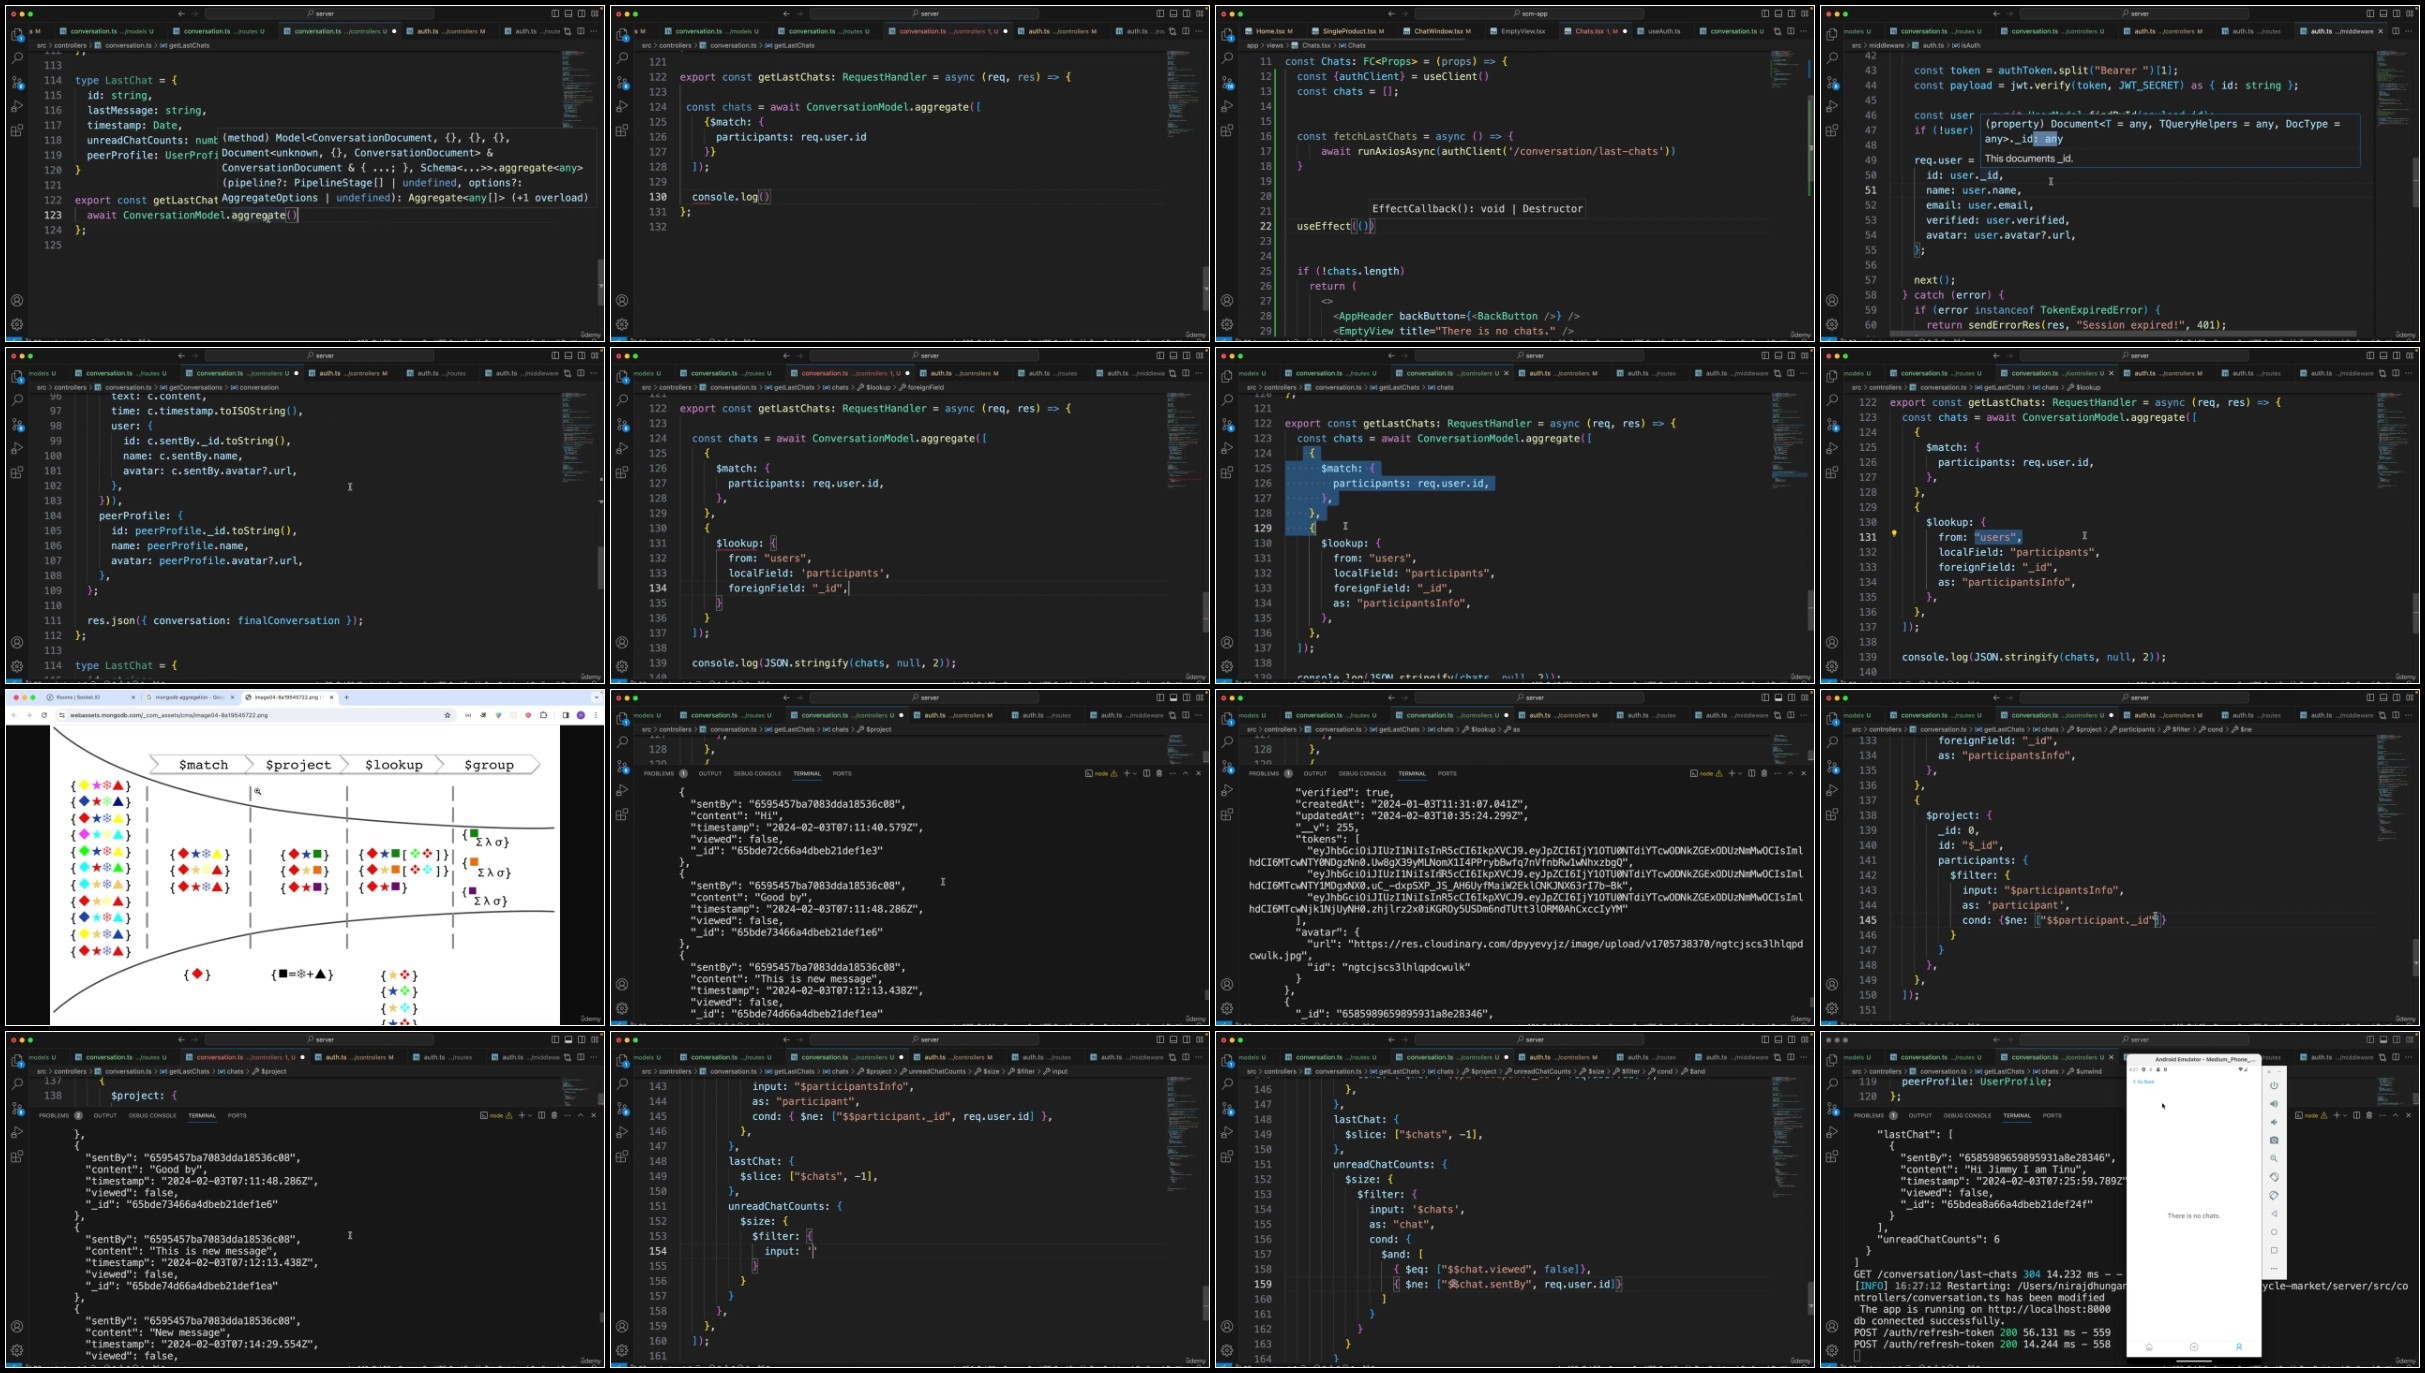Image resolution: width=2425 pixels, height=1373 pixels.
Task: Expand the getConversations breadcrumb item
Action: tap(191, 387)
